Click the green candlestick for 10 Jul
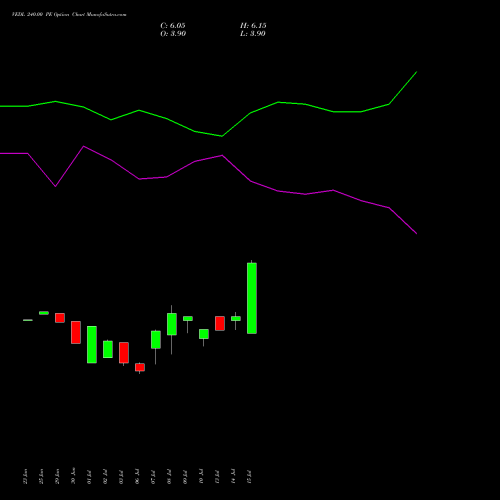The width and height of the screenshot is (500, 500). coord(204,334)
